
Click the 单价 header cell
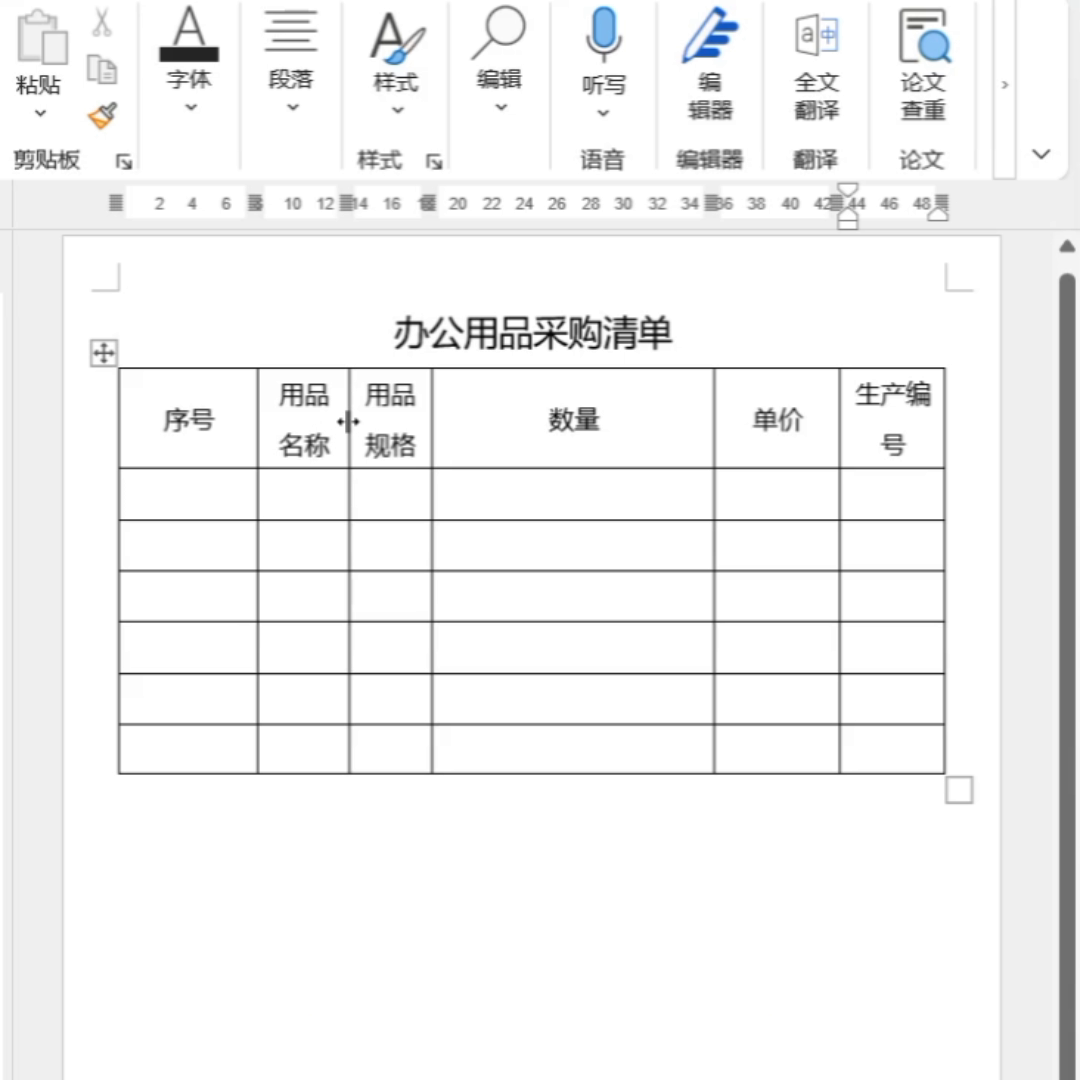777,419
